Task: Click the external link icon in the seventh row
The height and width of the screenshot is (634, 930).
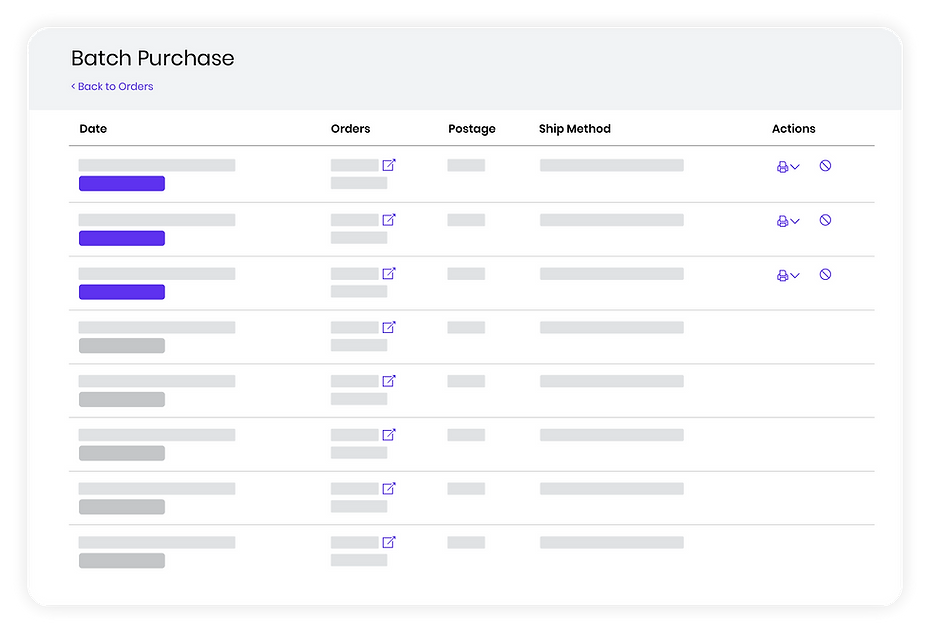Action: point(389,488)
